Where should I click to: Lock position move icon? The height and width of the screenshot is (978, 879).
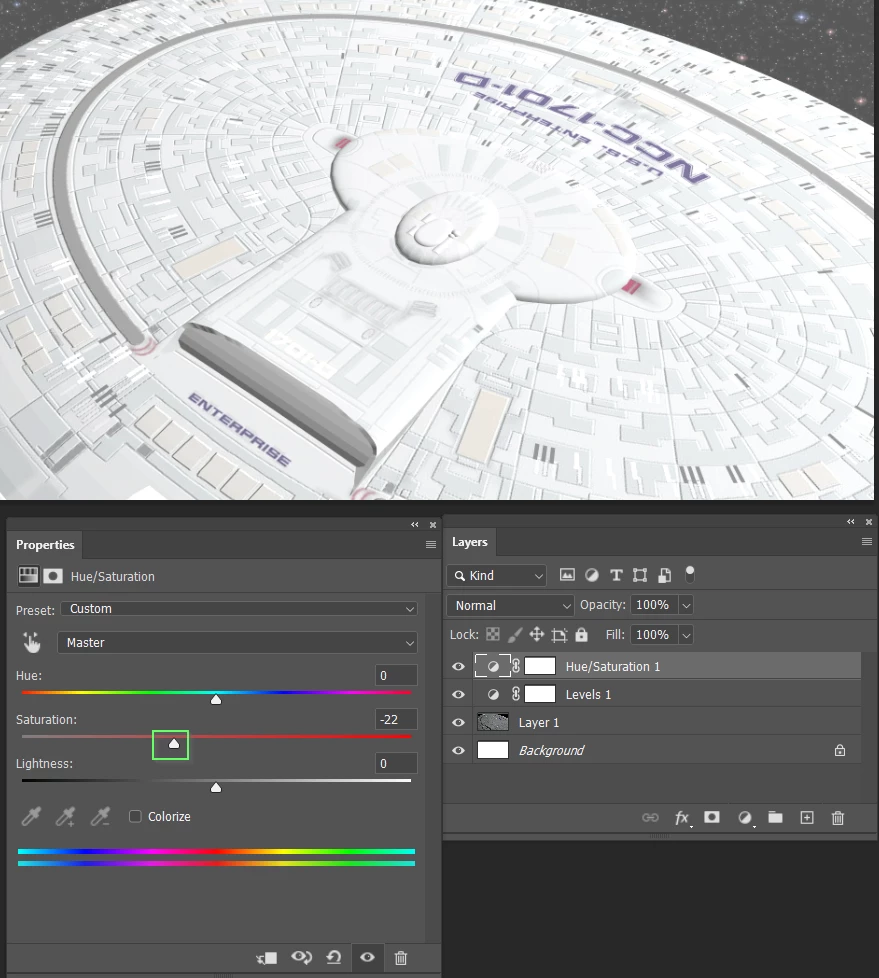(537, 635)
